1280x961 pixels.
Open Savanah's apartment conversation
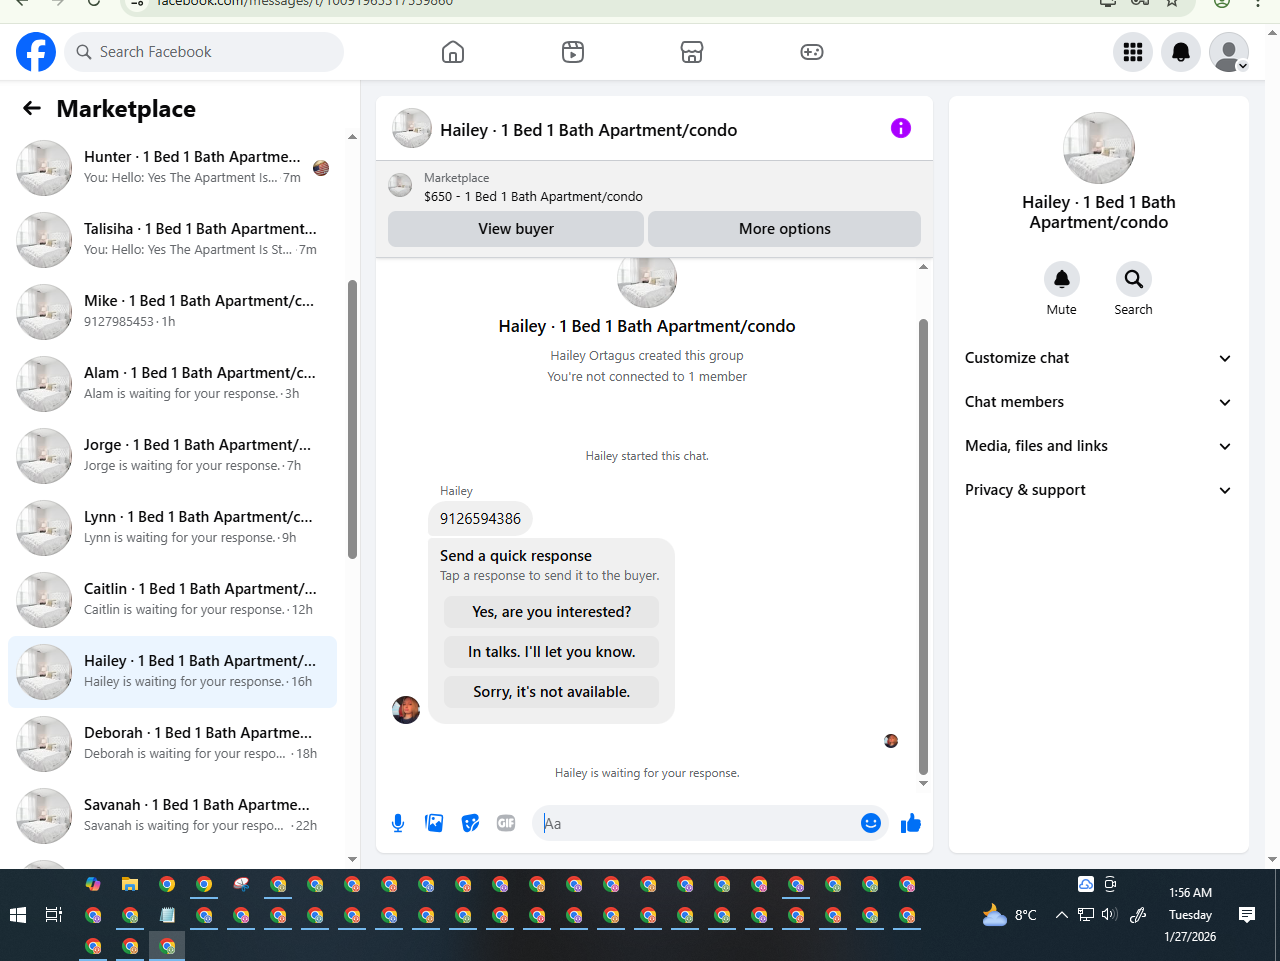pos(172,816)
